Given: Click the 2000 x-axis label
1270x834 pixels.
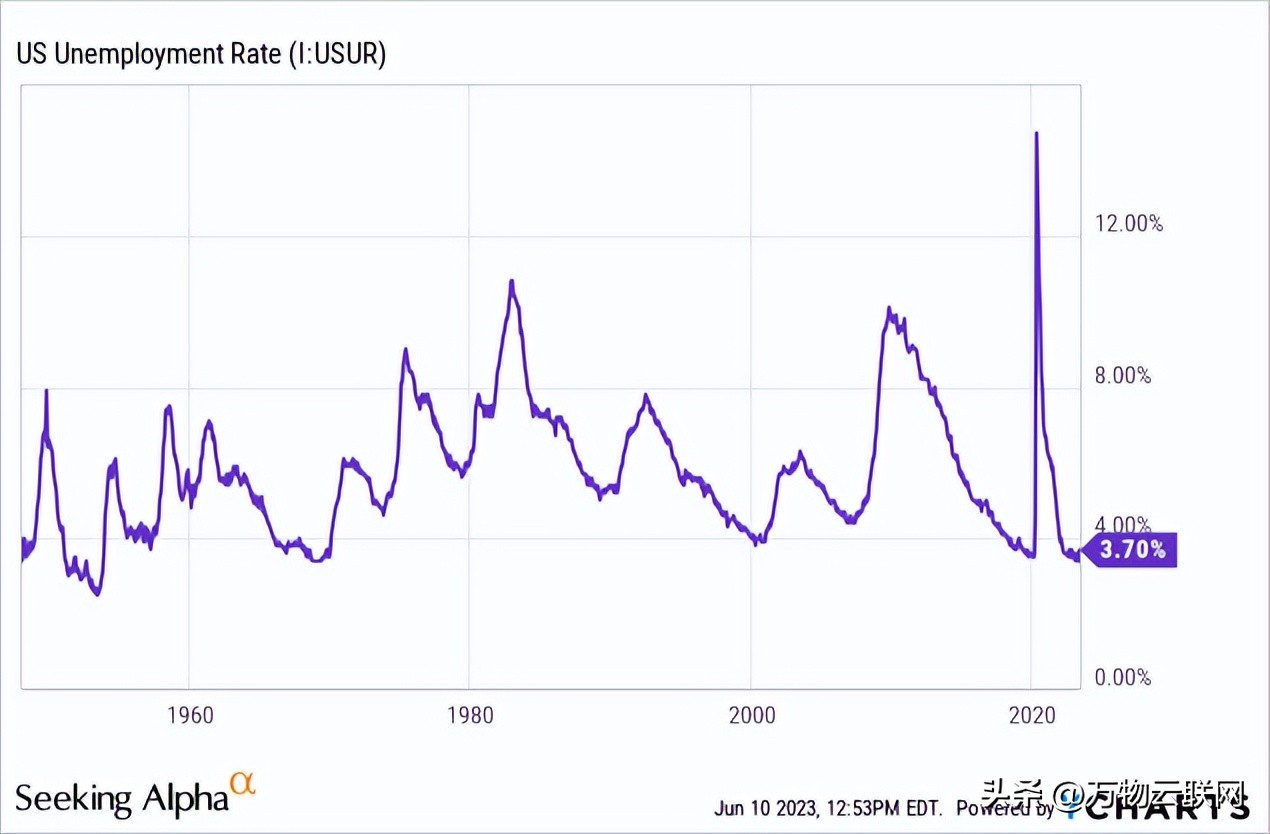Looking at the screenshot, I should click(x=752, y=715).
